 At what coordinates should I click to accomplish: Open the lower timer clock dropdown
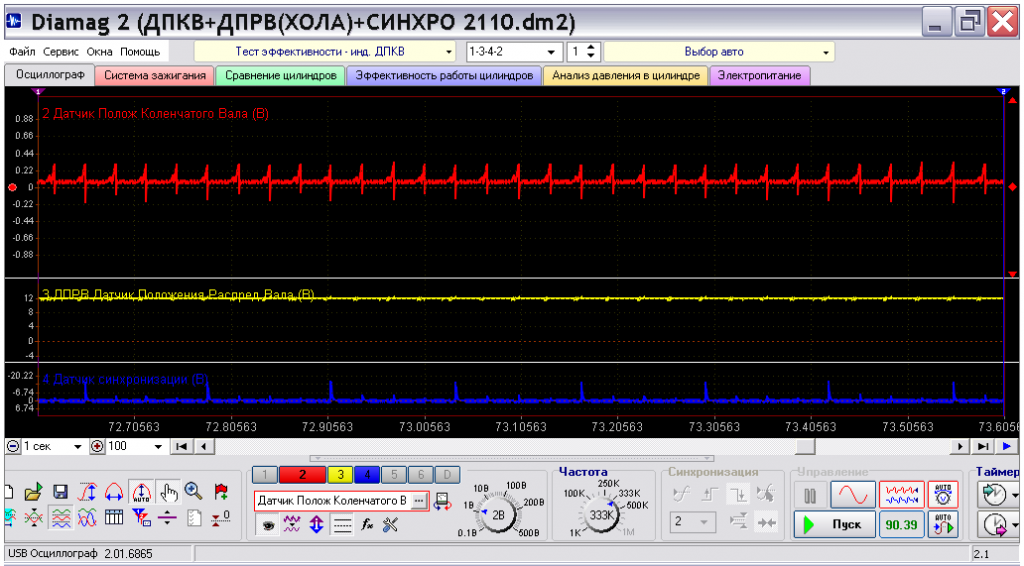(1014, 524)
